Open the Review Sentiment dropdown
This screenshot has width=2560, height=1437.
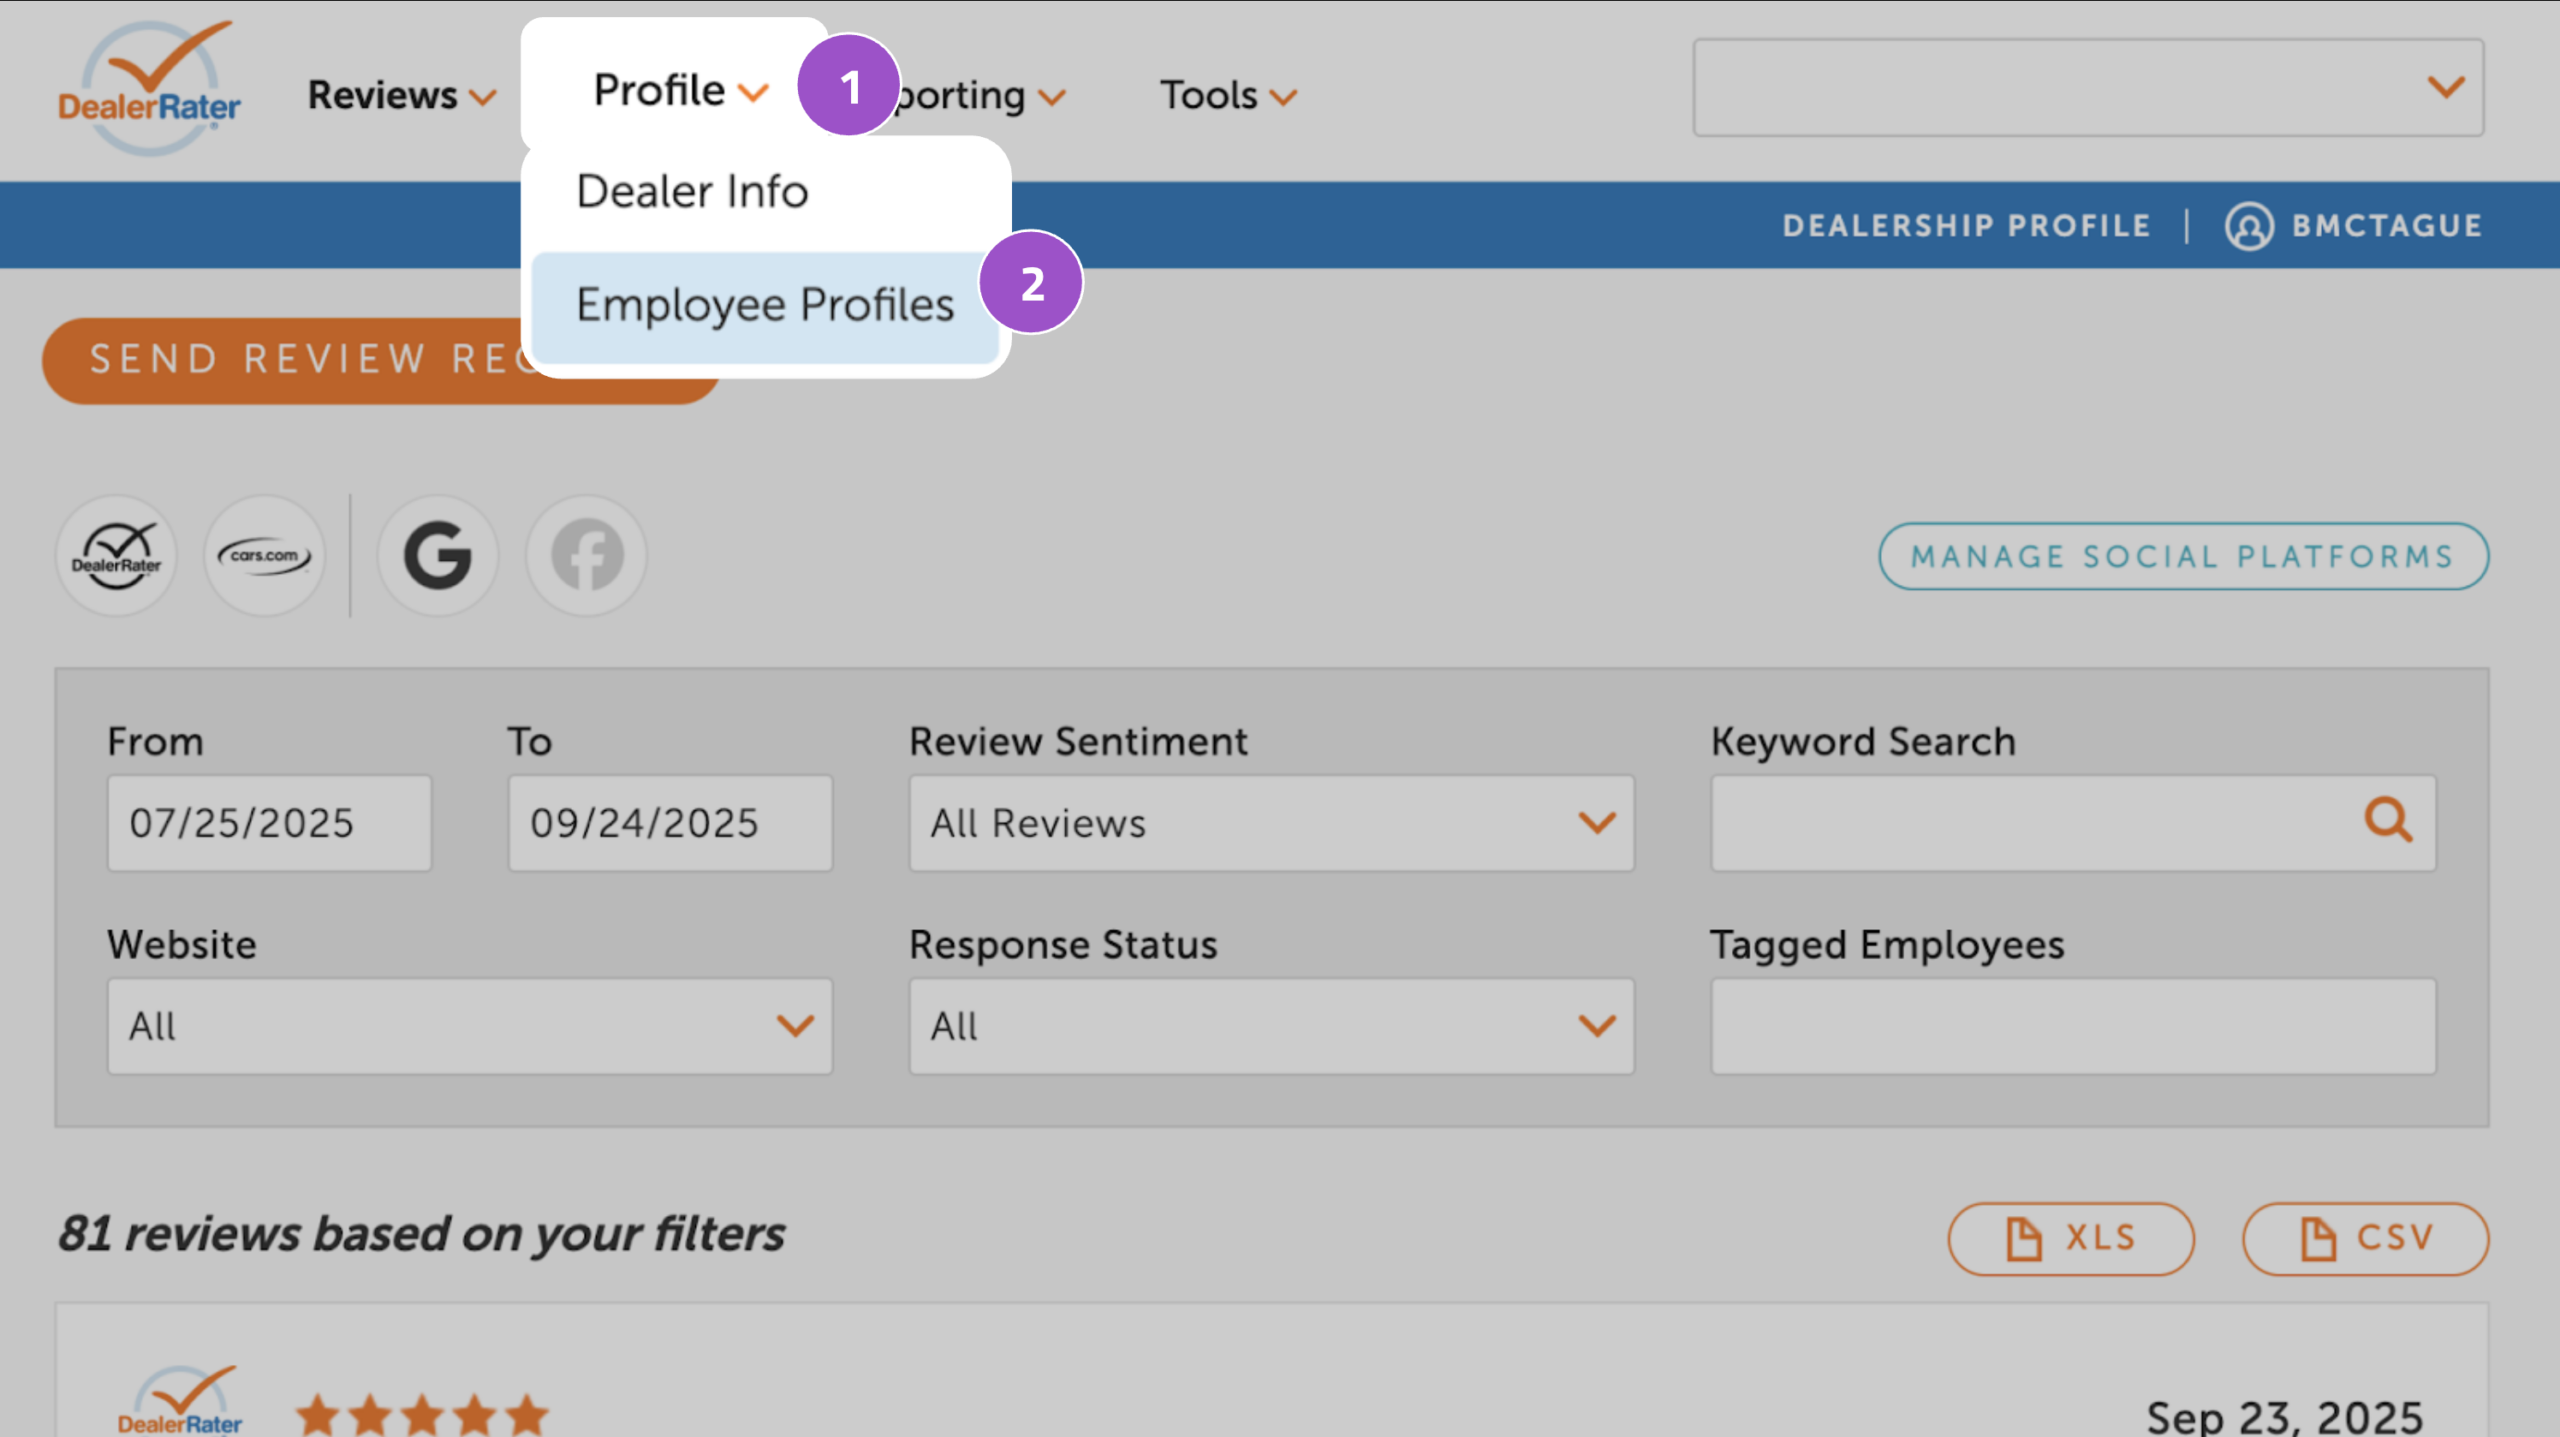click(1271, 823)
